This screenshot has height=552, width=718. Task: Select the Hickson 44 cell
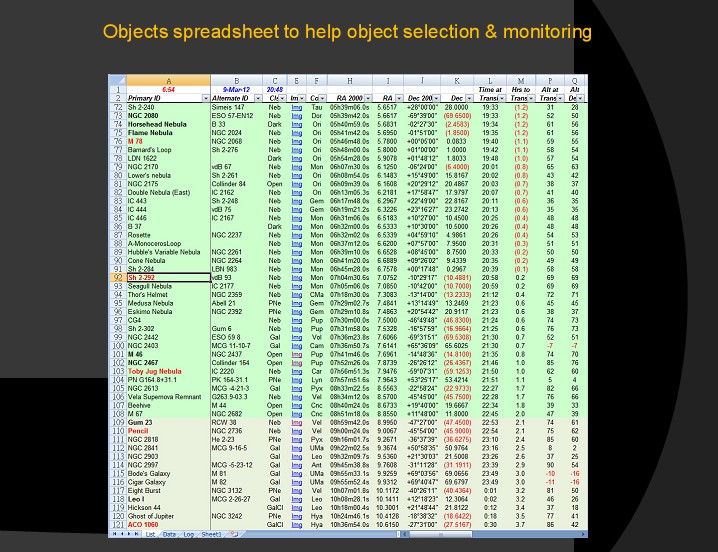[x=168, y=508]
